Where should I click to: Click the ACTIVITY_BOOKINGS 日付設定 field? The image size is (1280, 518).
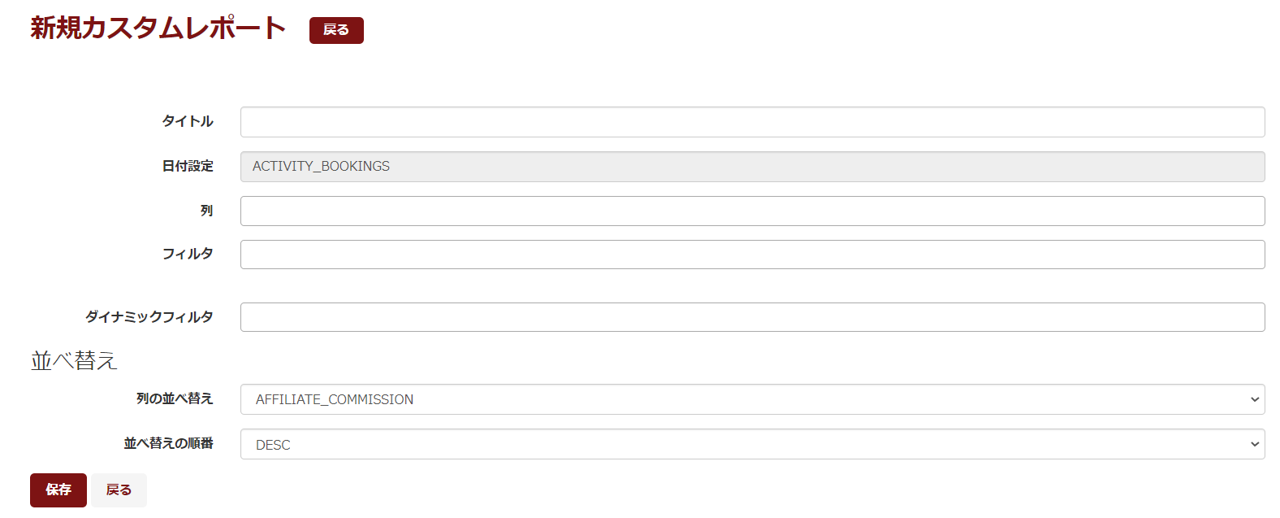(x=752, y=166)
